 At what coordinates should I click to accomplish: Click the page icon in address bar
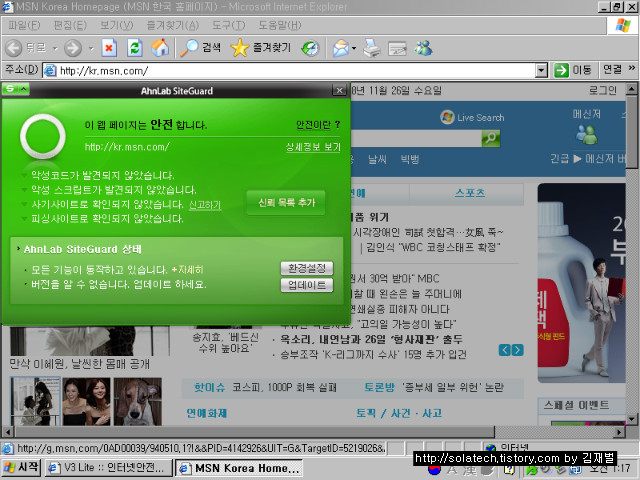50,71
